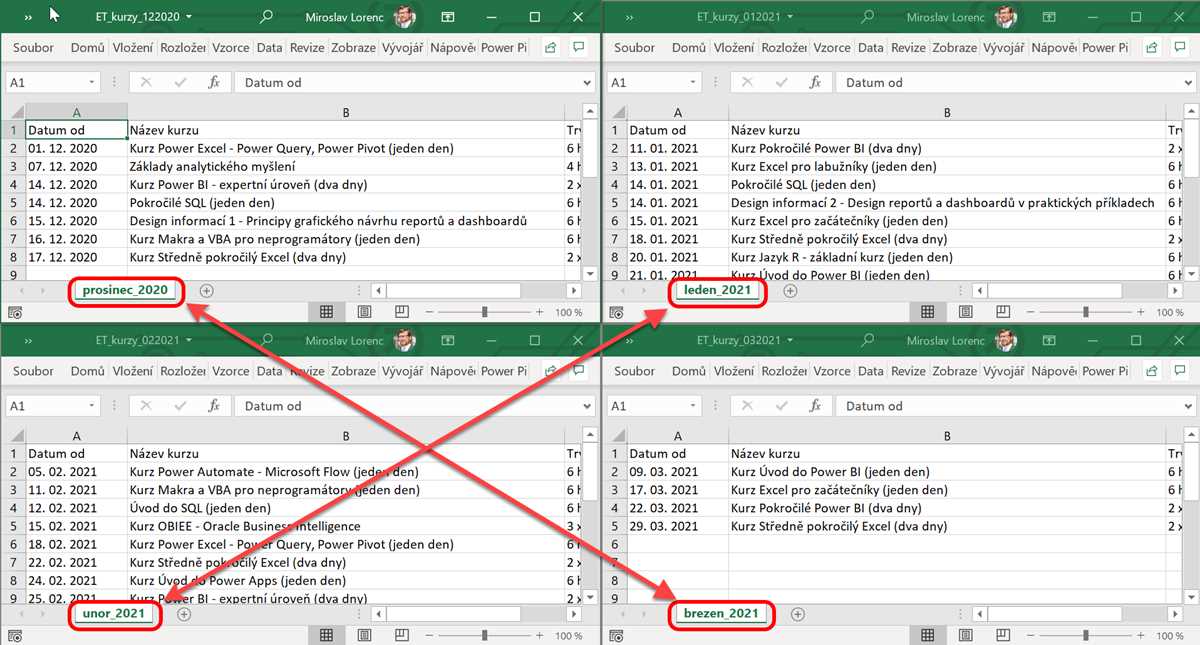This screenshot has height=645, width=1200.
Task: Click the Share icon in ET_kurzy_022021
Action: (551, 371)
